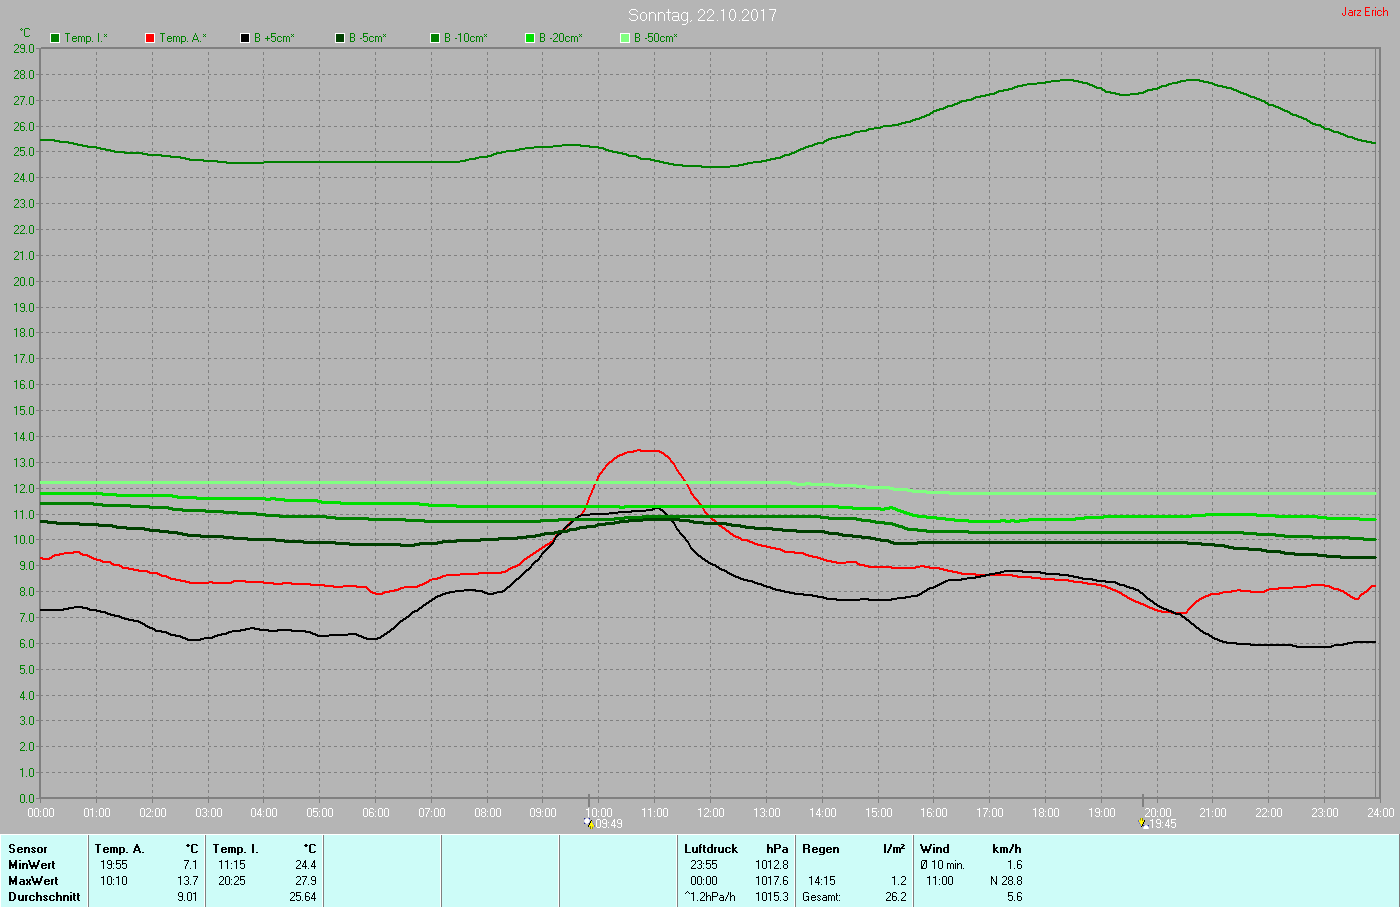Select the Temp. I. average "25.64"
Viewport: 1400px width, 907px height.
303,897
